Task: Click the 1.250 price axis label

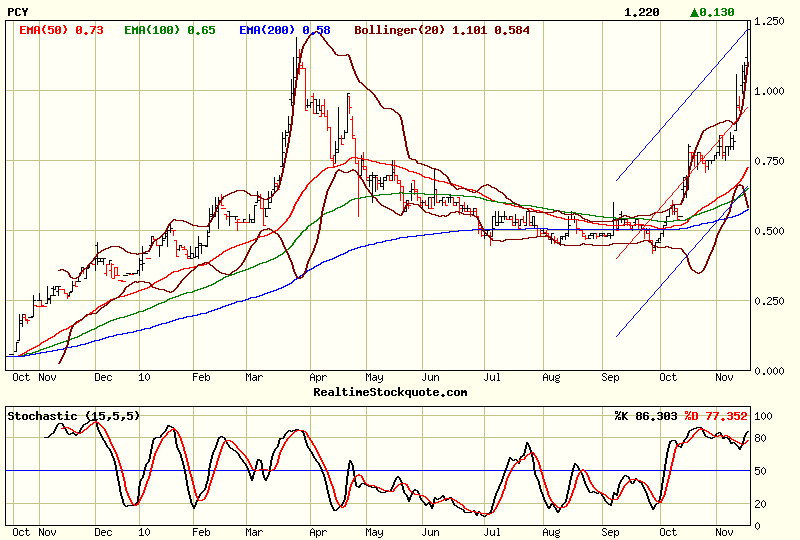Action: coord(769,21)
